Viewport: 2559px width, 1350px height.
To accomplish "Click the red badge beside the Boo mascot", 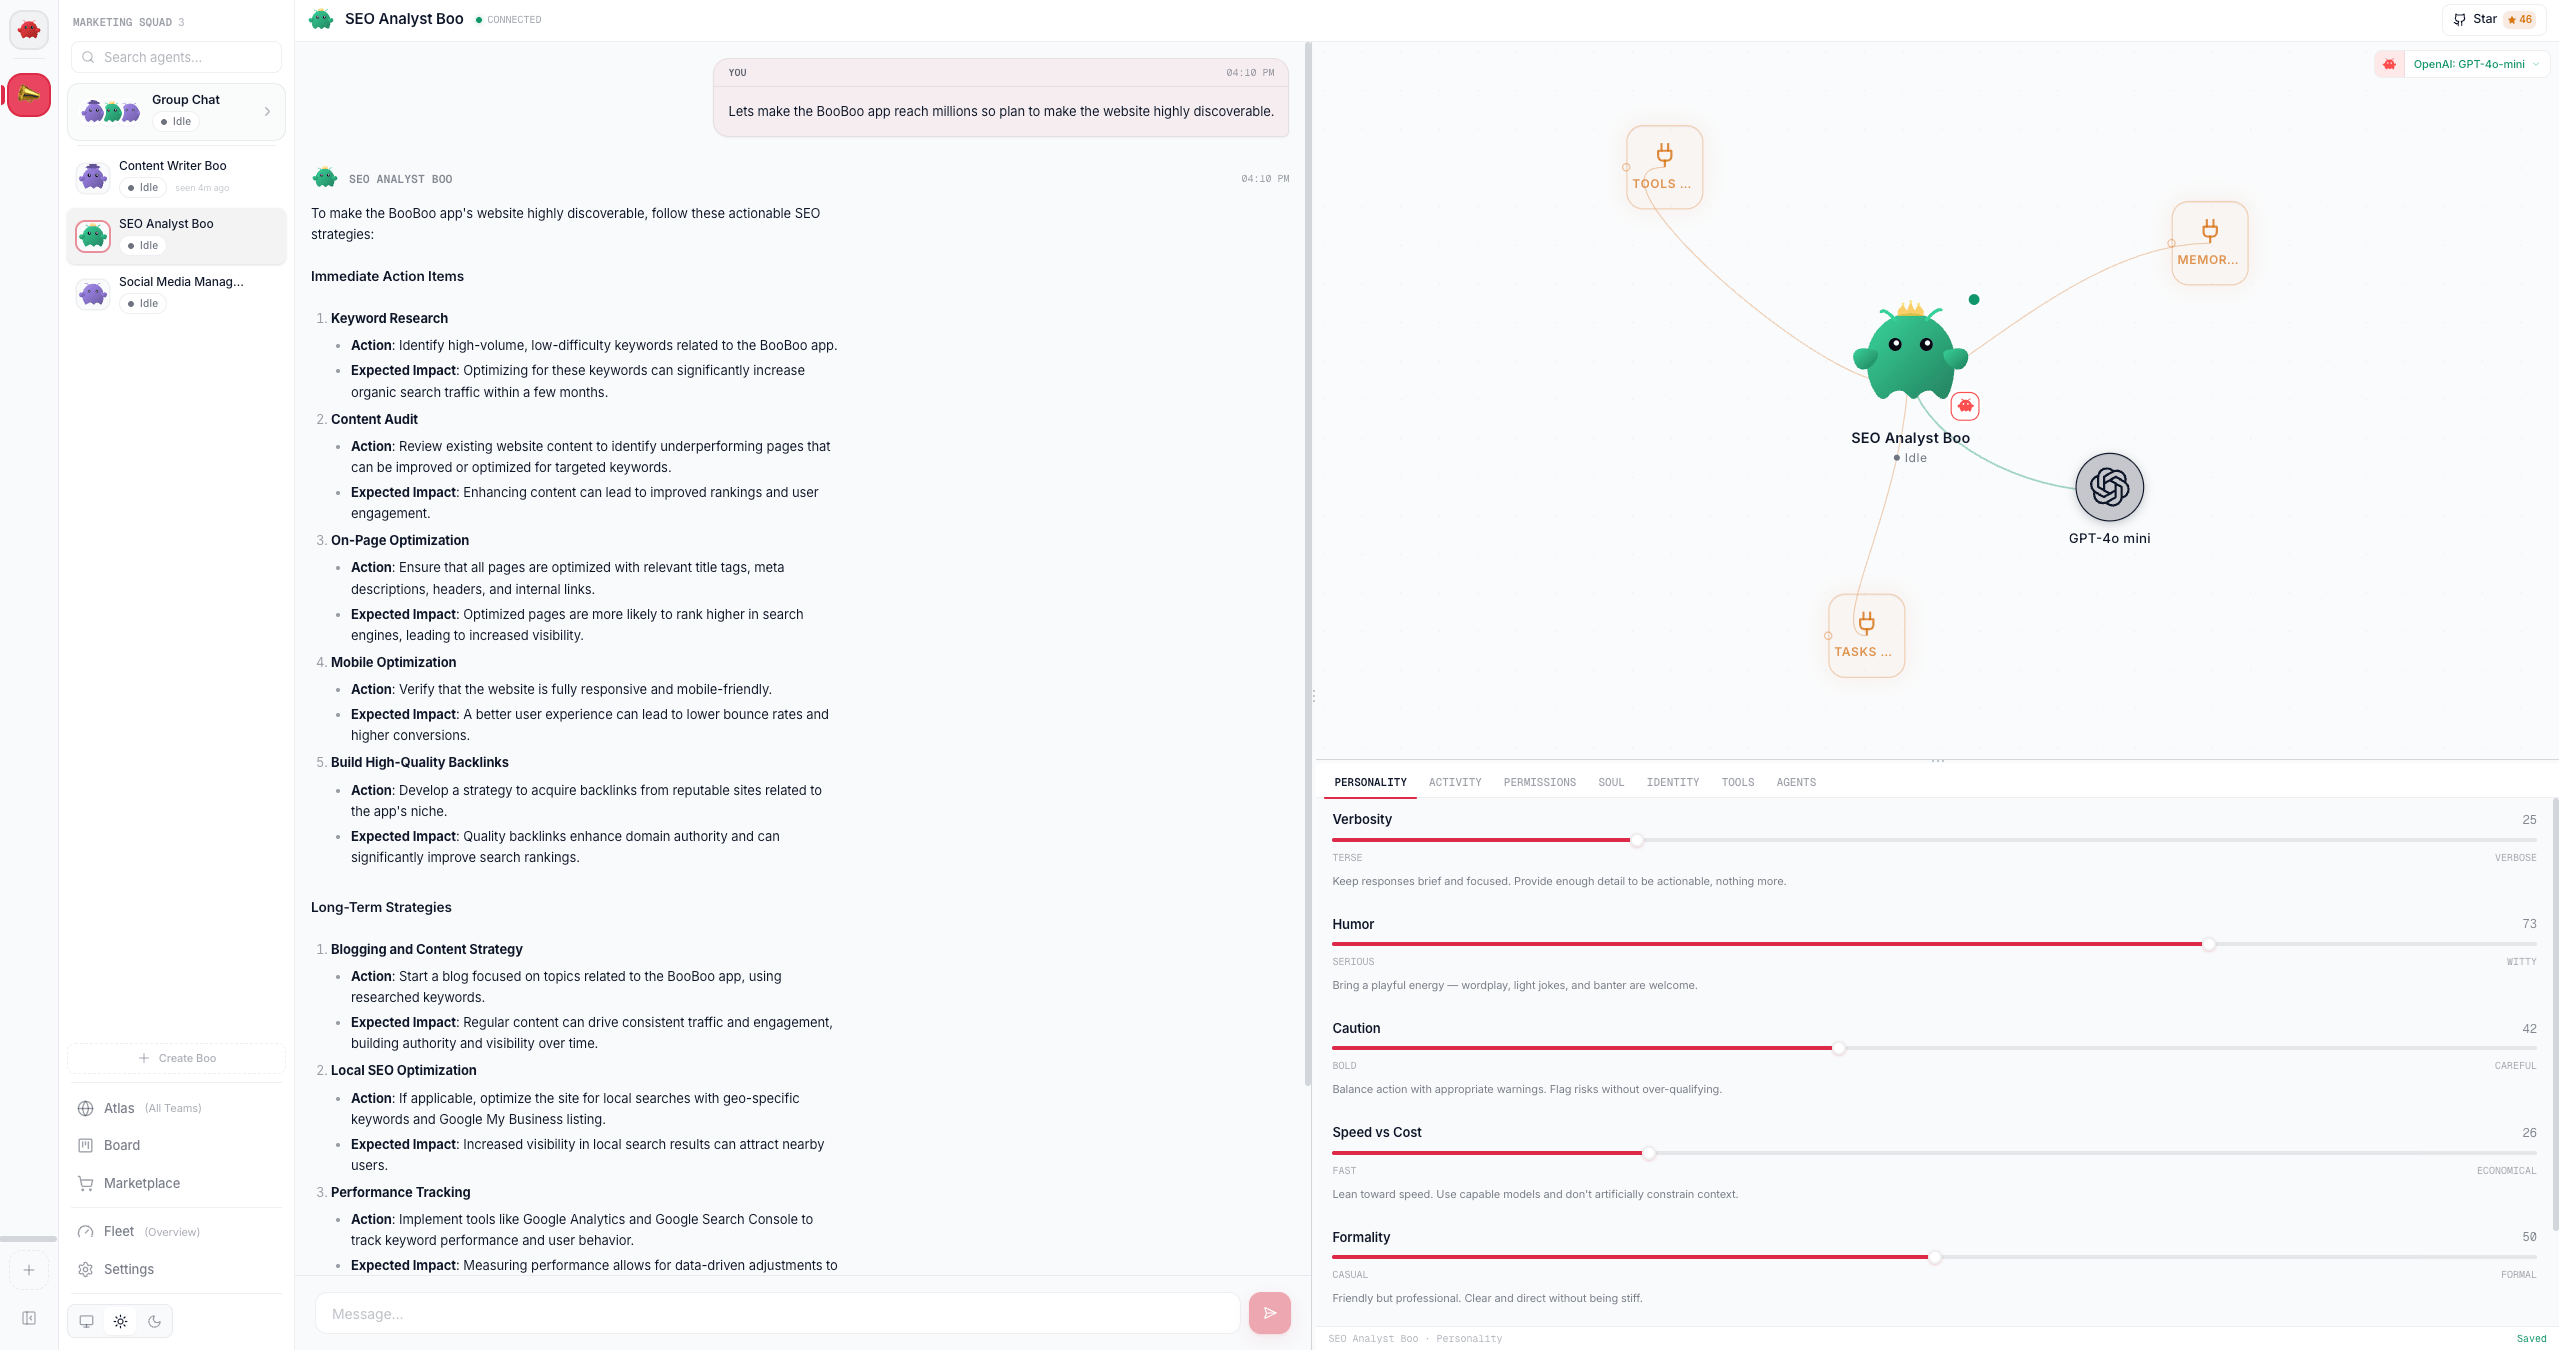I will [x=1965, y=406].
